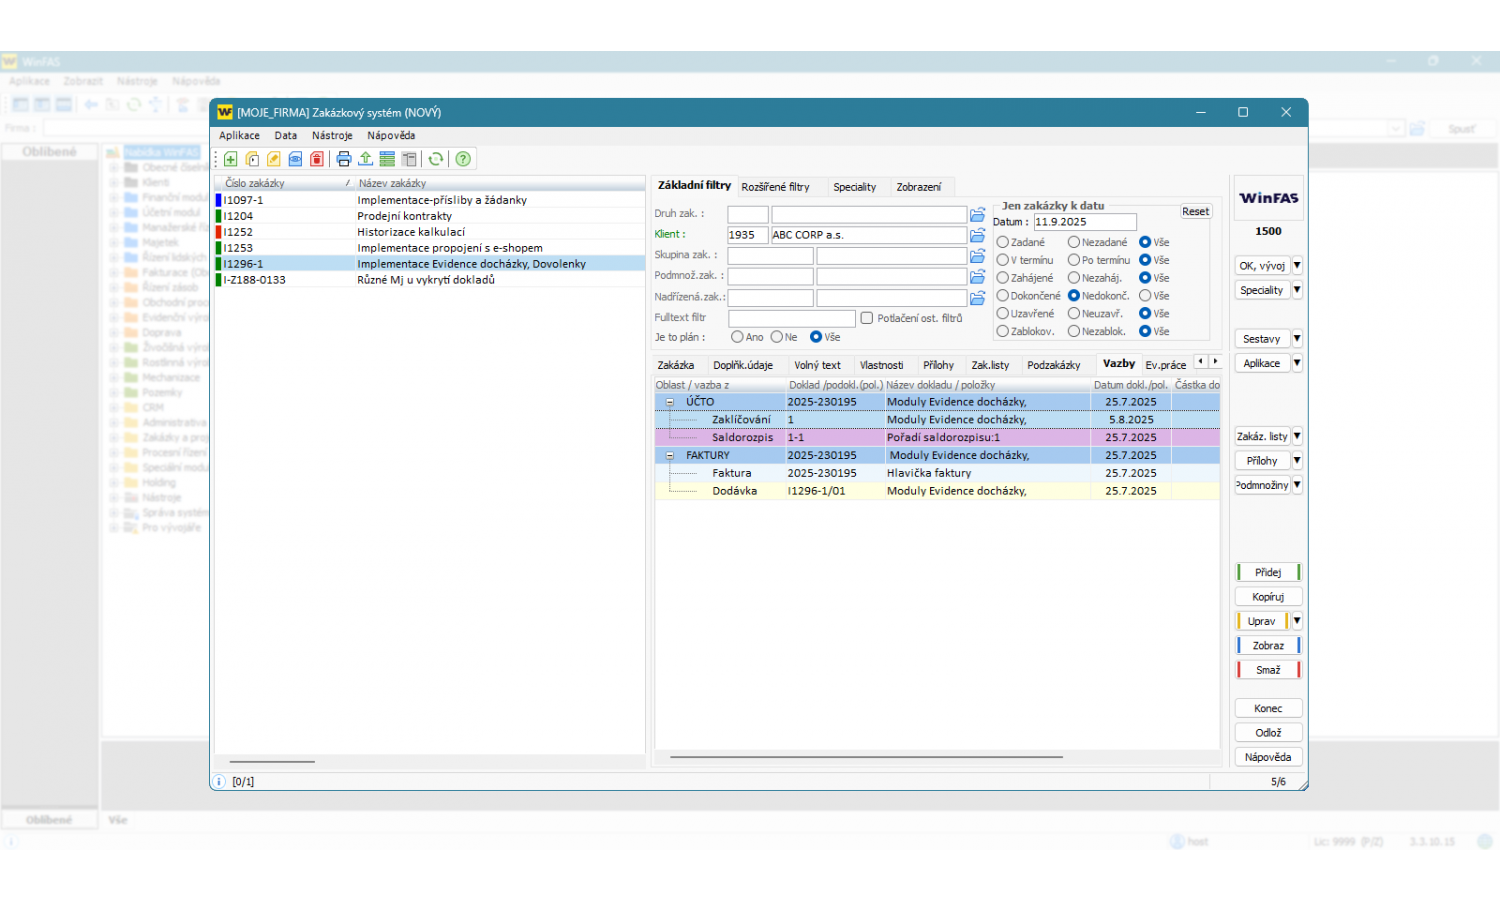1500x900 pixels.
Task: Click the export upload arrow toolbar icon
Action: [366, 159]
